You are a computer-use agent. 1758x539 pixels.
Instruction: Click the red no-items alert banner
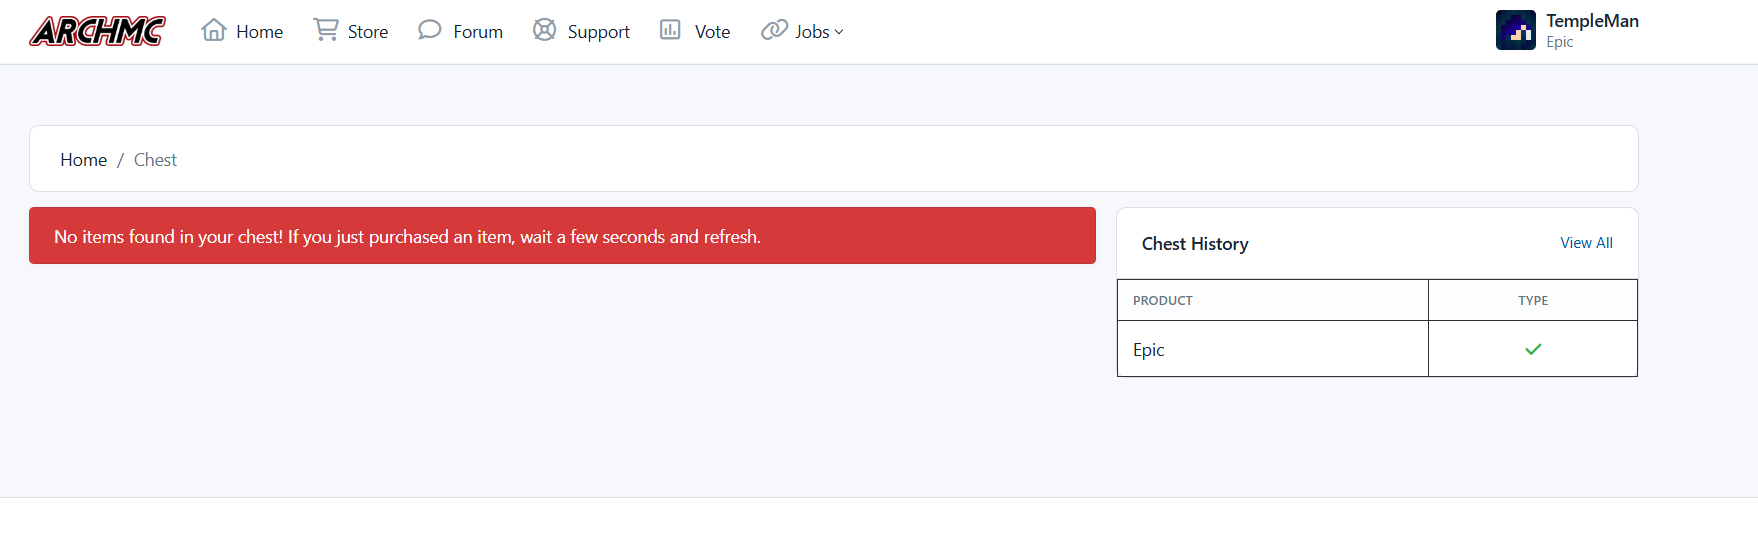point(562,236)
